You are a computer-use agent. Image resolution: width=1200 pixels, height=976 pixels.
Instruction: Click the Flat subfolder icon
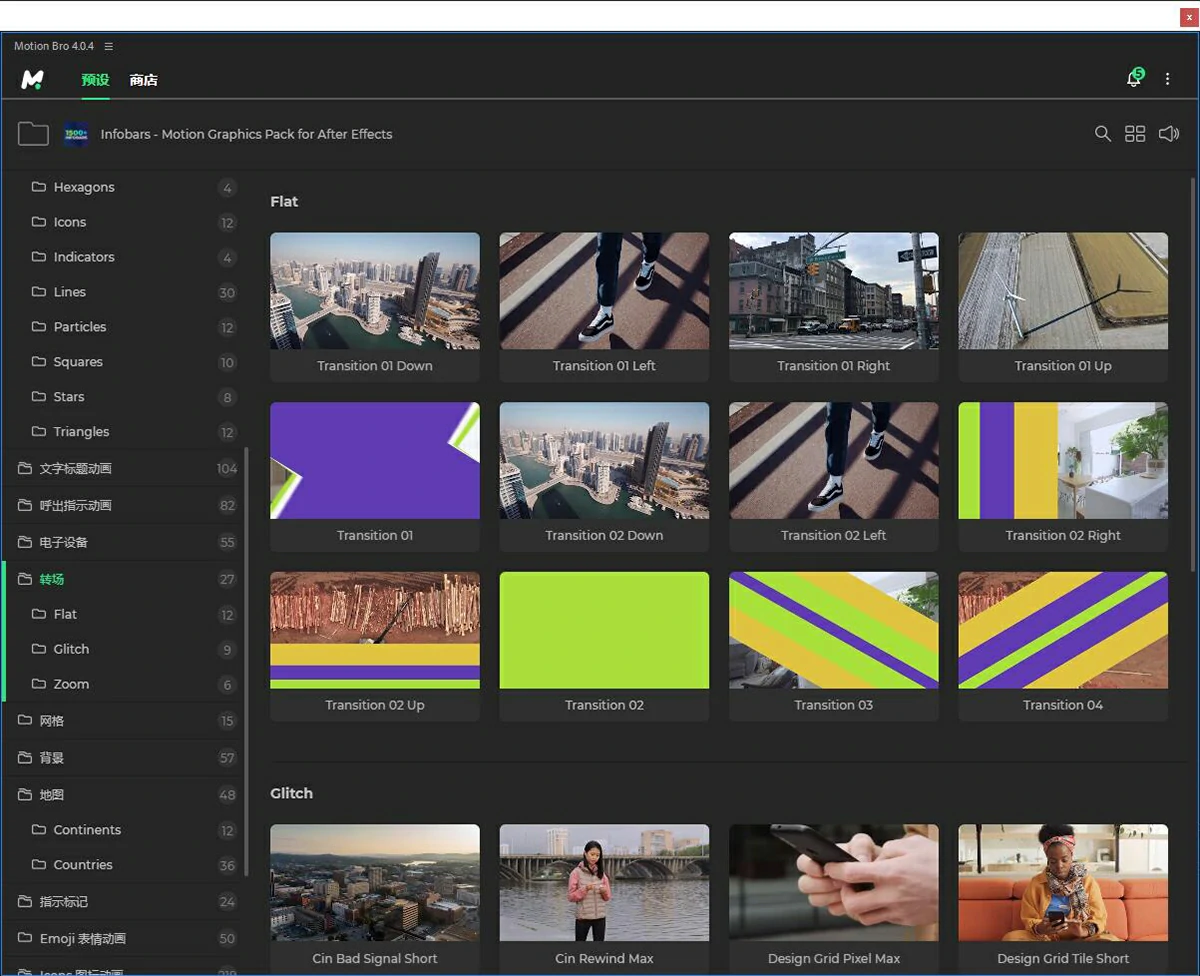[x=39, y=614]
